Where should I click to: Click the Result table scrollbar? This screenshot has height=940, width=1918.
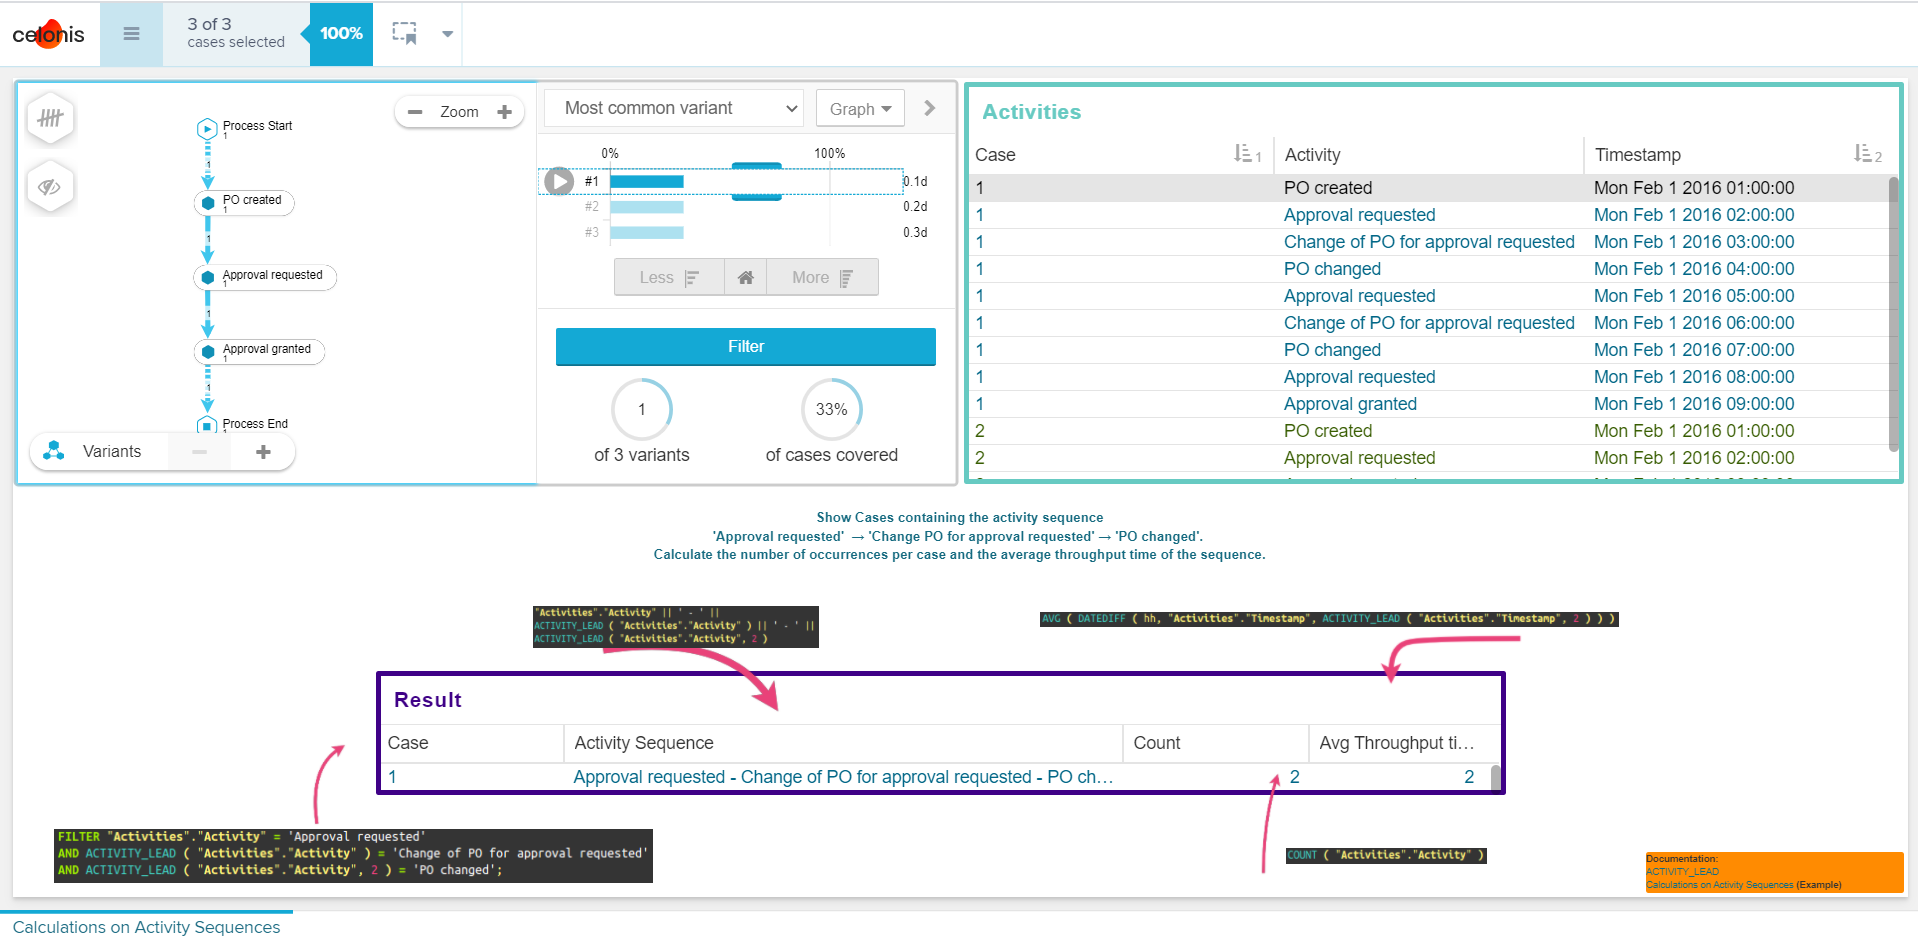click(x=1495, y=778)
